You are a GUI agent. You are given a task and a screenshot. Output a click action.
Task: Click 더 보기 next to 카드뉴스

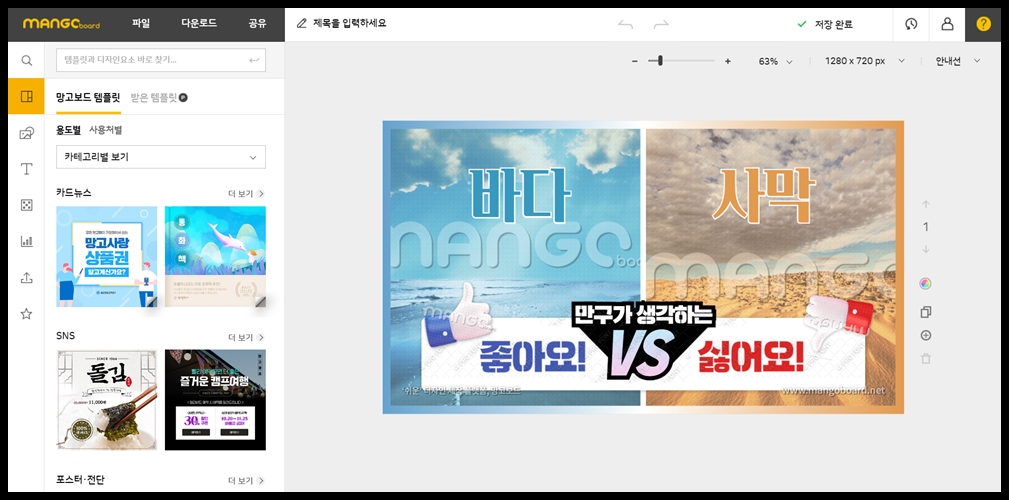pos(246,193)
